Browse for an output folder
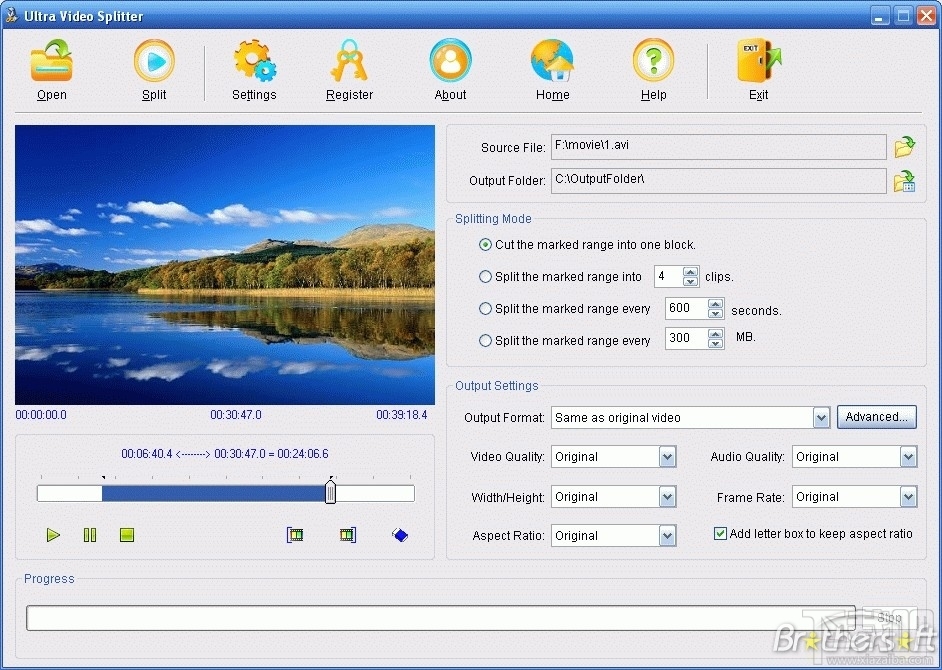The image size is (942, 670). (x=904, y=181)
